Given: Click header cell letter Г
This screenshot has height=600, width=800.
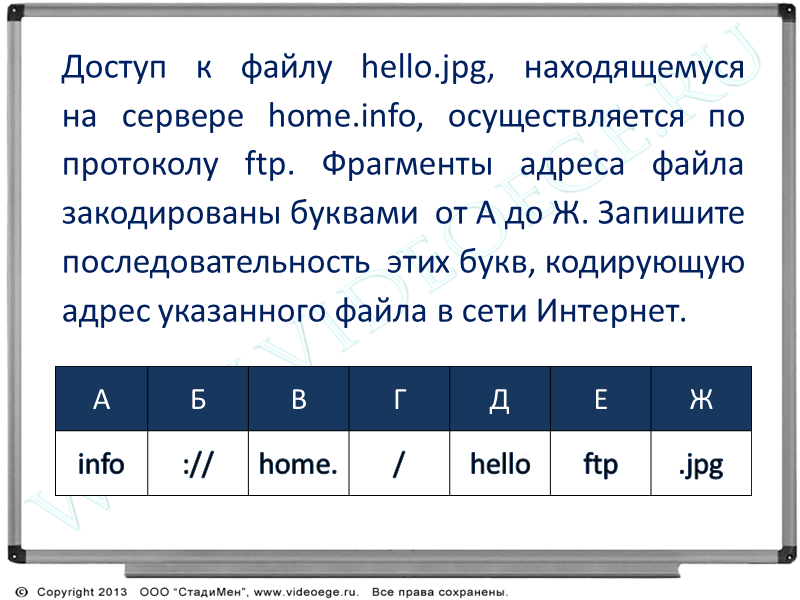Looking at the screenshot, I should coord(399,398).
